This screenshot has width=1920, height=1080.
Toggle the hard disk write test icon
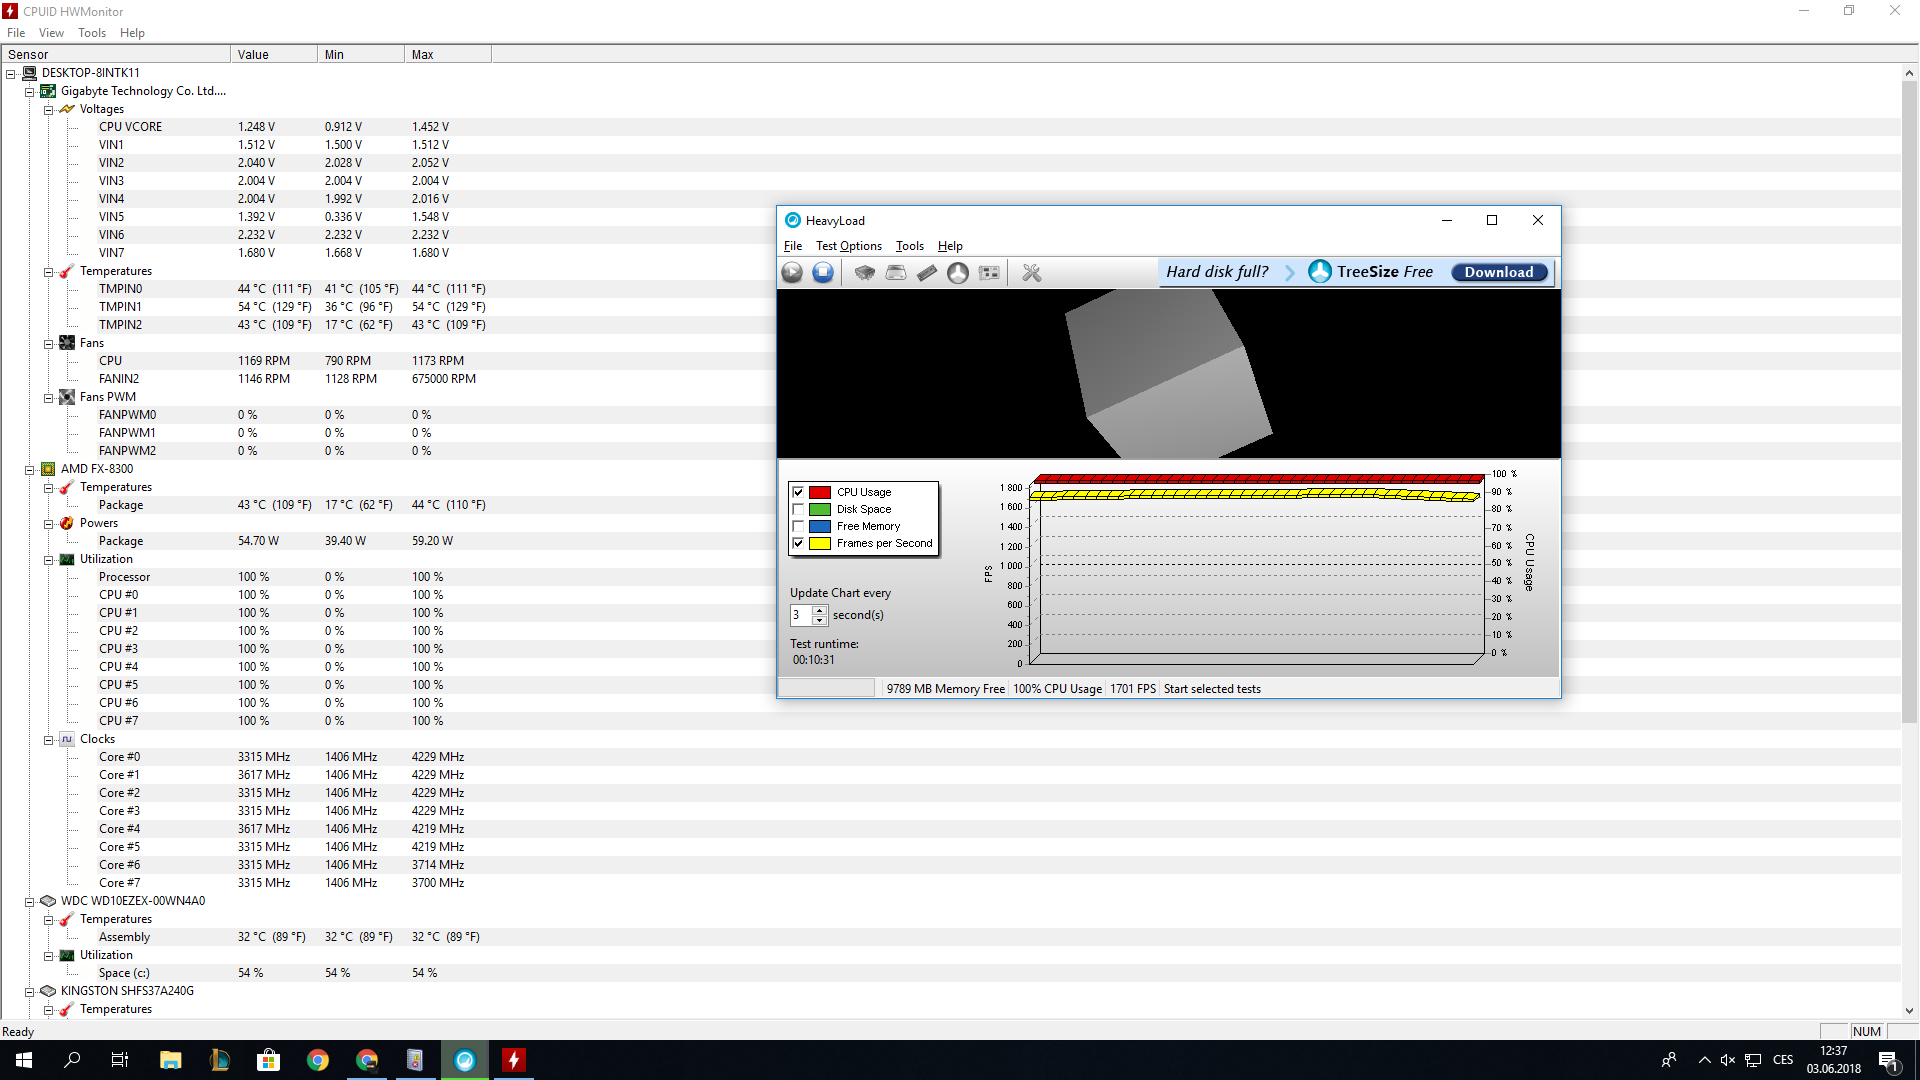pos(896,272)
